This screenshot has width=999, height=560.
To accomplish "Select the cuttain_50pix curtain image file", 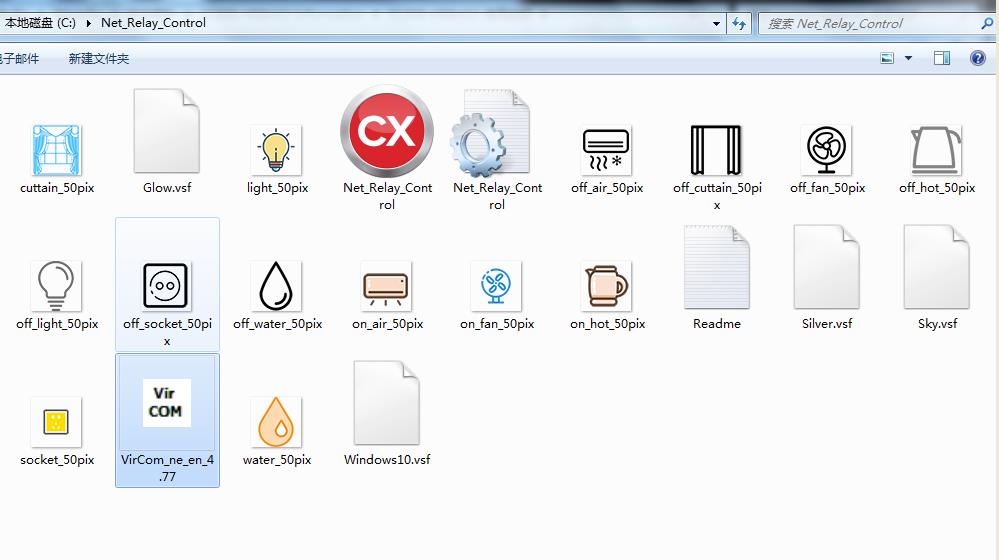I will [57, 151].
